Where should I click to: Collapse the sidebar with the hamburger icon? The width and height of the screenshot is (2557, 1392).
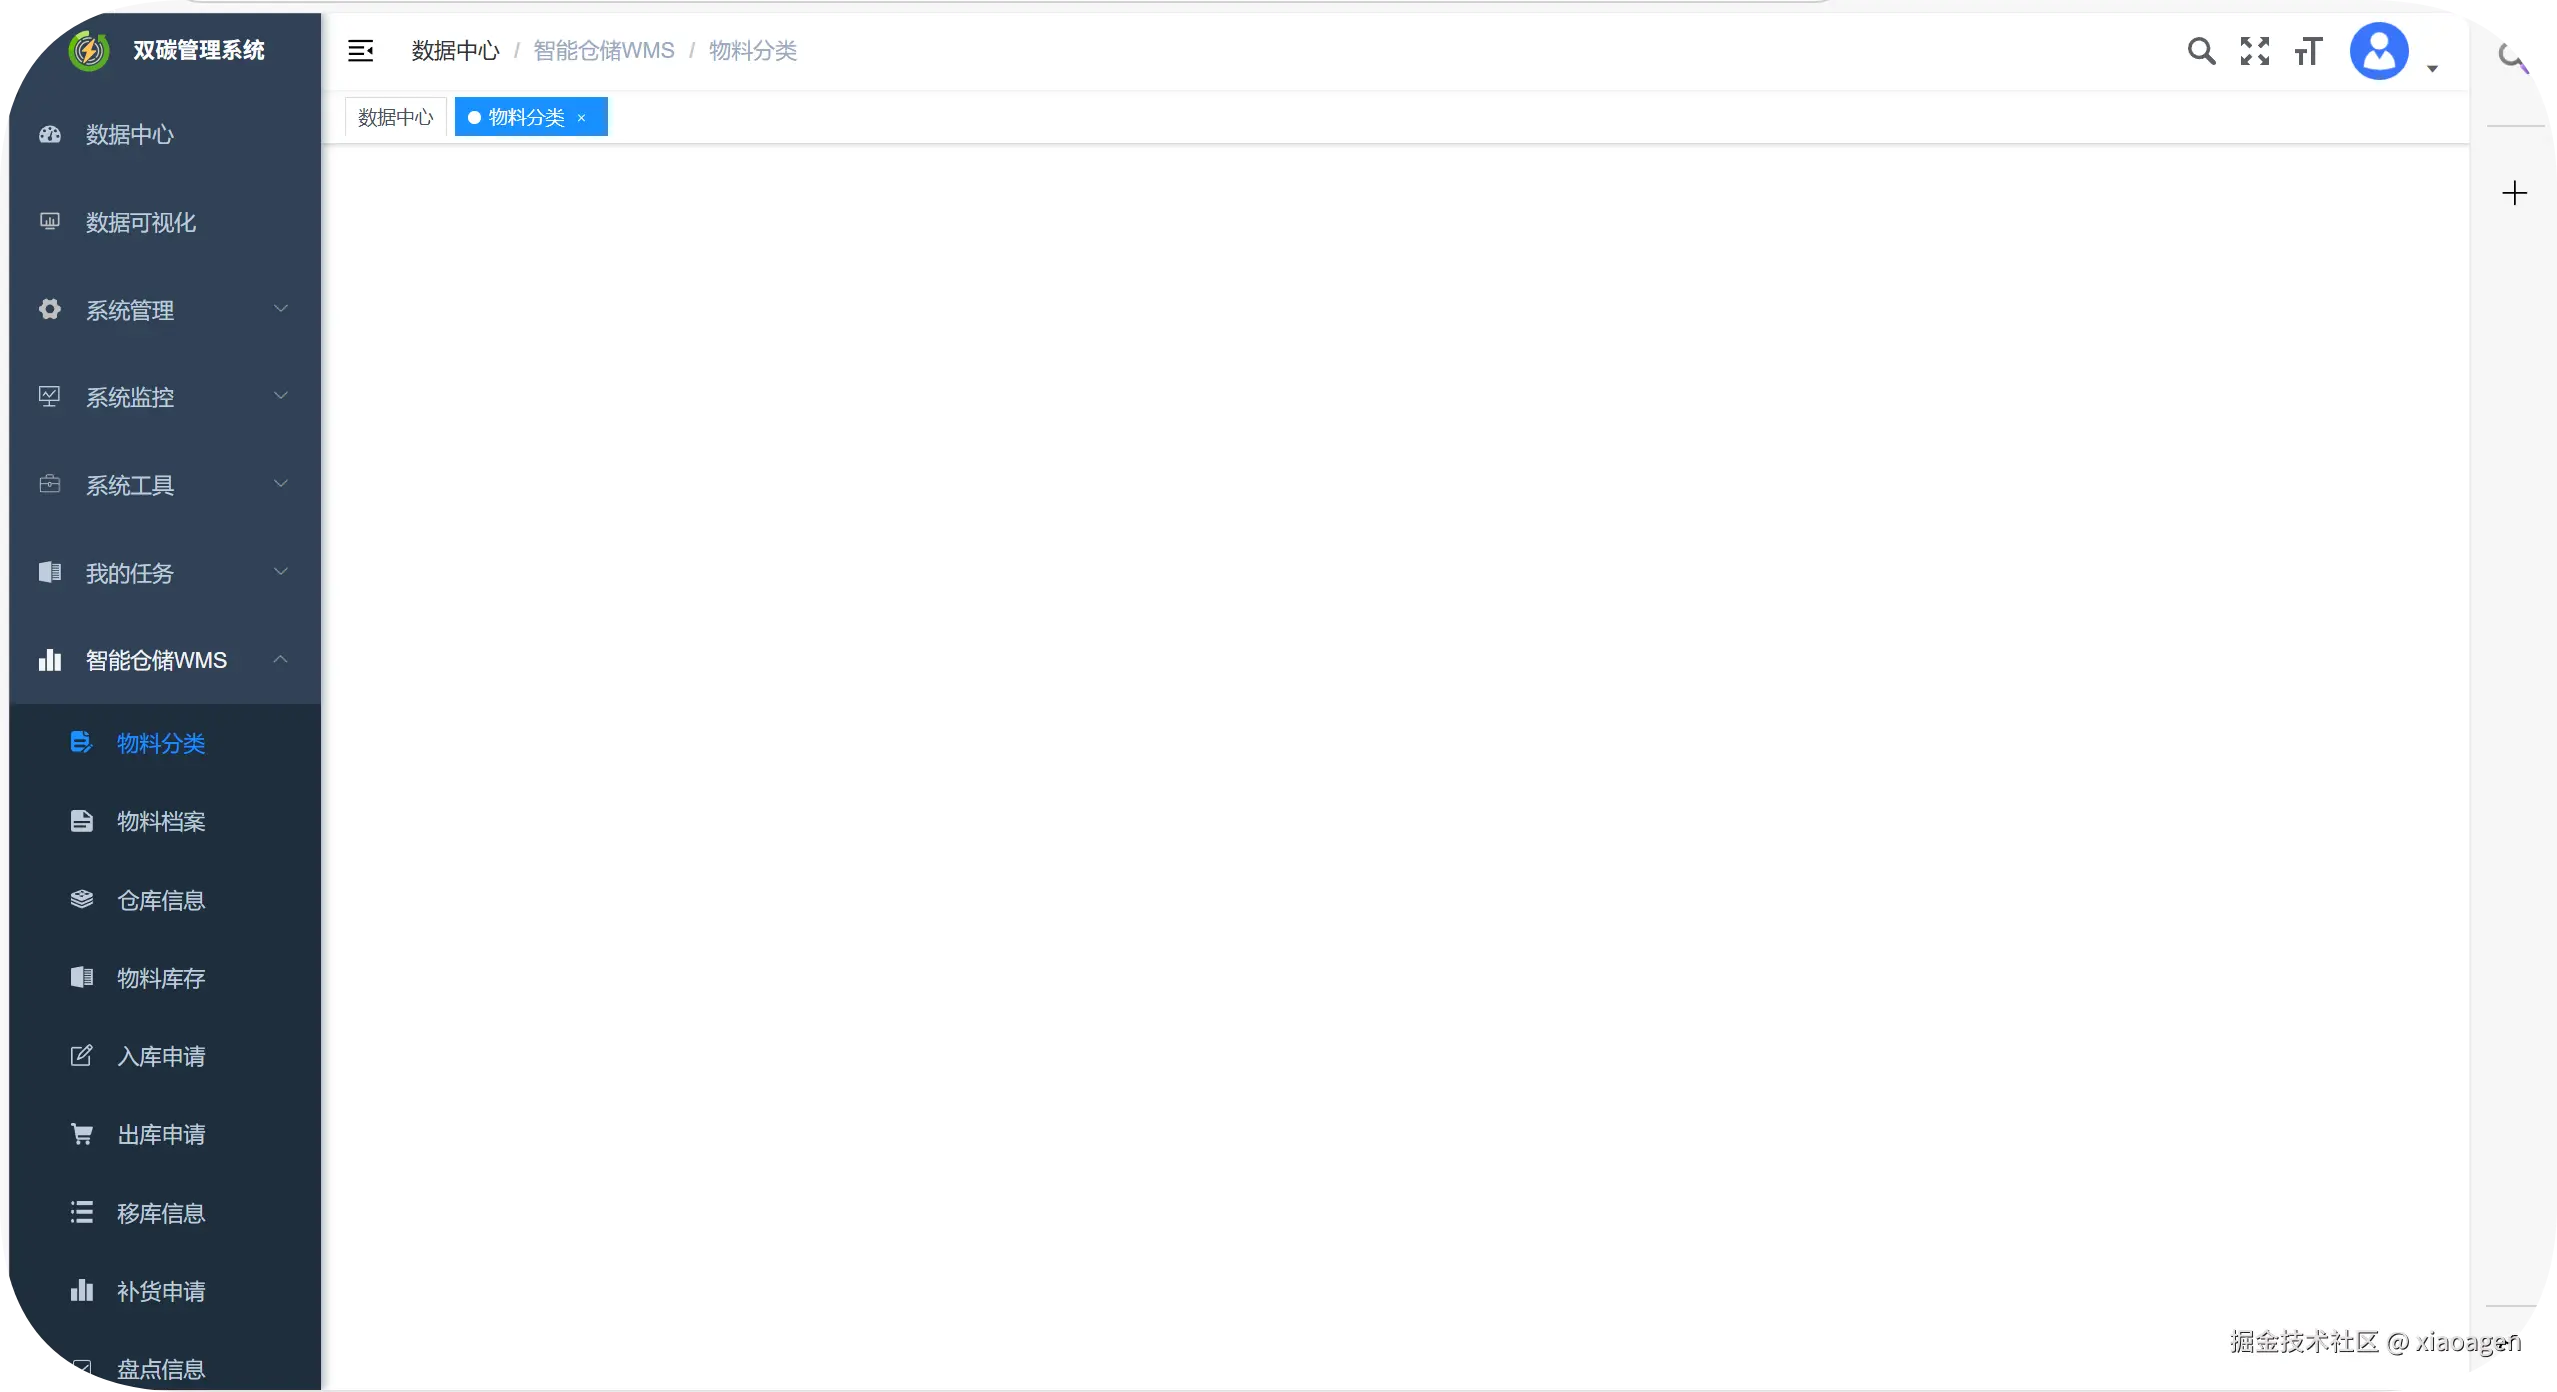(360, 49)
